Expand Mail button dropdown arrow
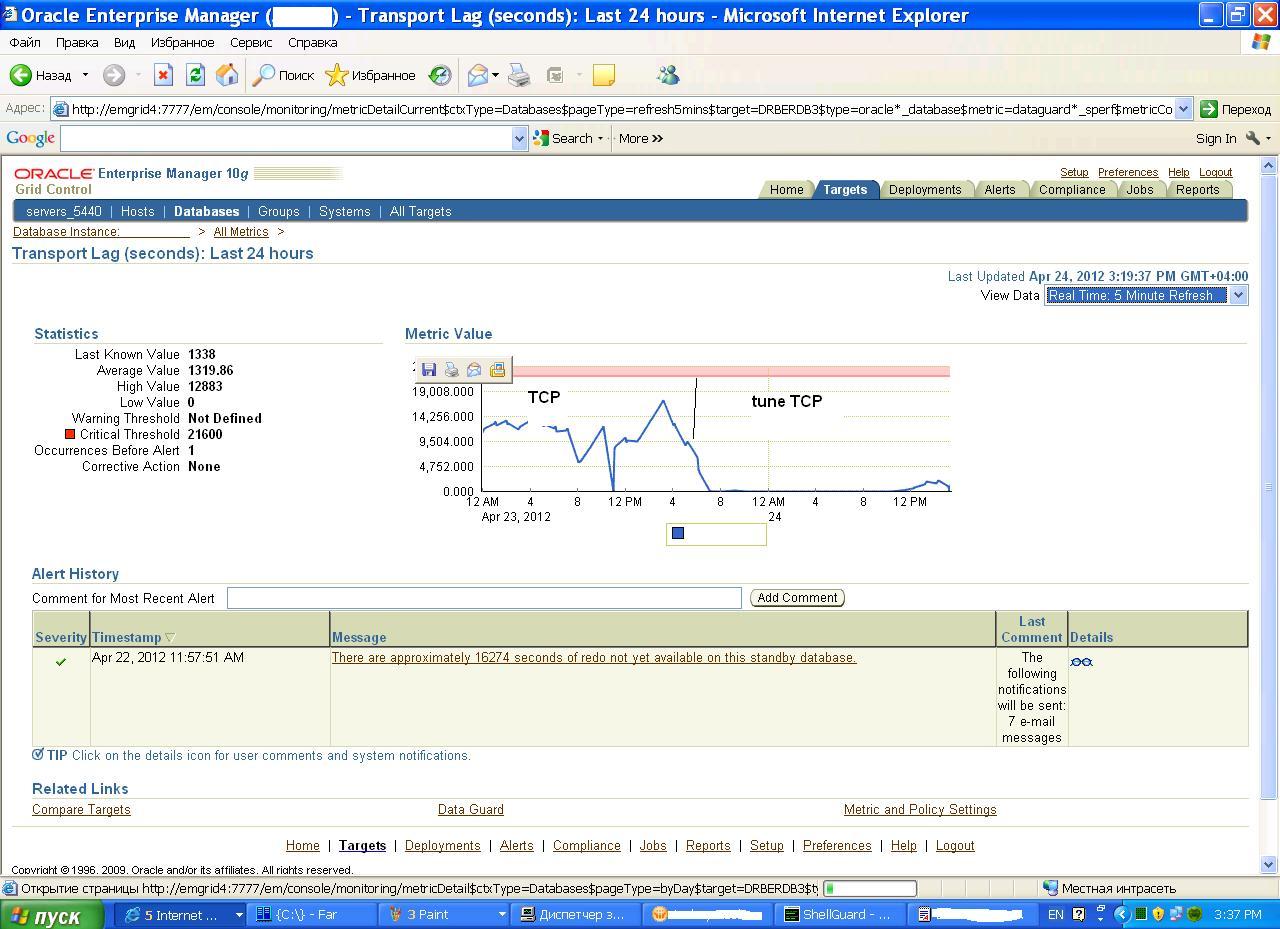Image resolution: width=1280 pixels, height=929 pixels. [495, 75]
